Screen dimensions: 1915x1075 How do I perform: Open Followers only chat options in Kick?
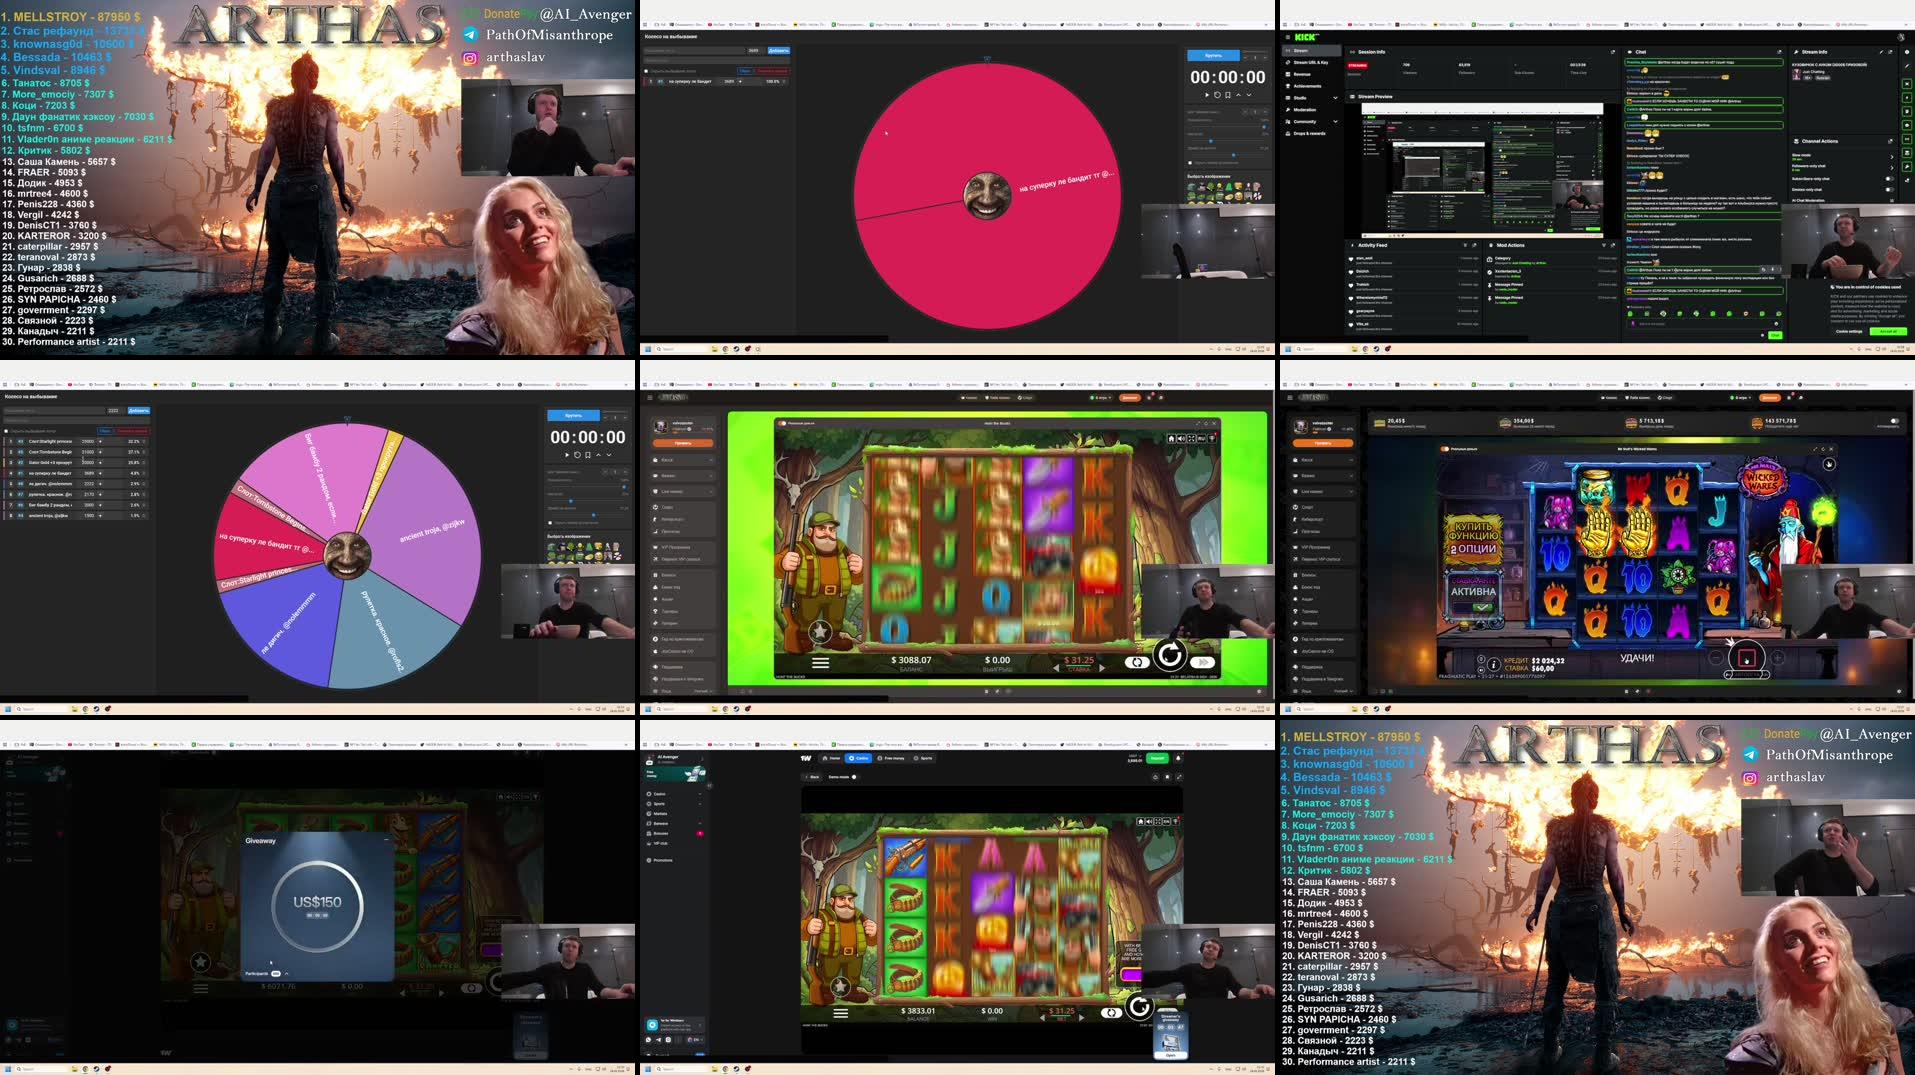[x=1892, y=167]
